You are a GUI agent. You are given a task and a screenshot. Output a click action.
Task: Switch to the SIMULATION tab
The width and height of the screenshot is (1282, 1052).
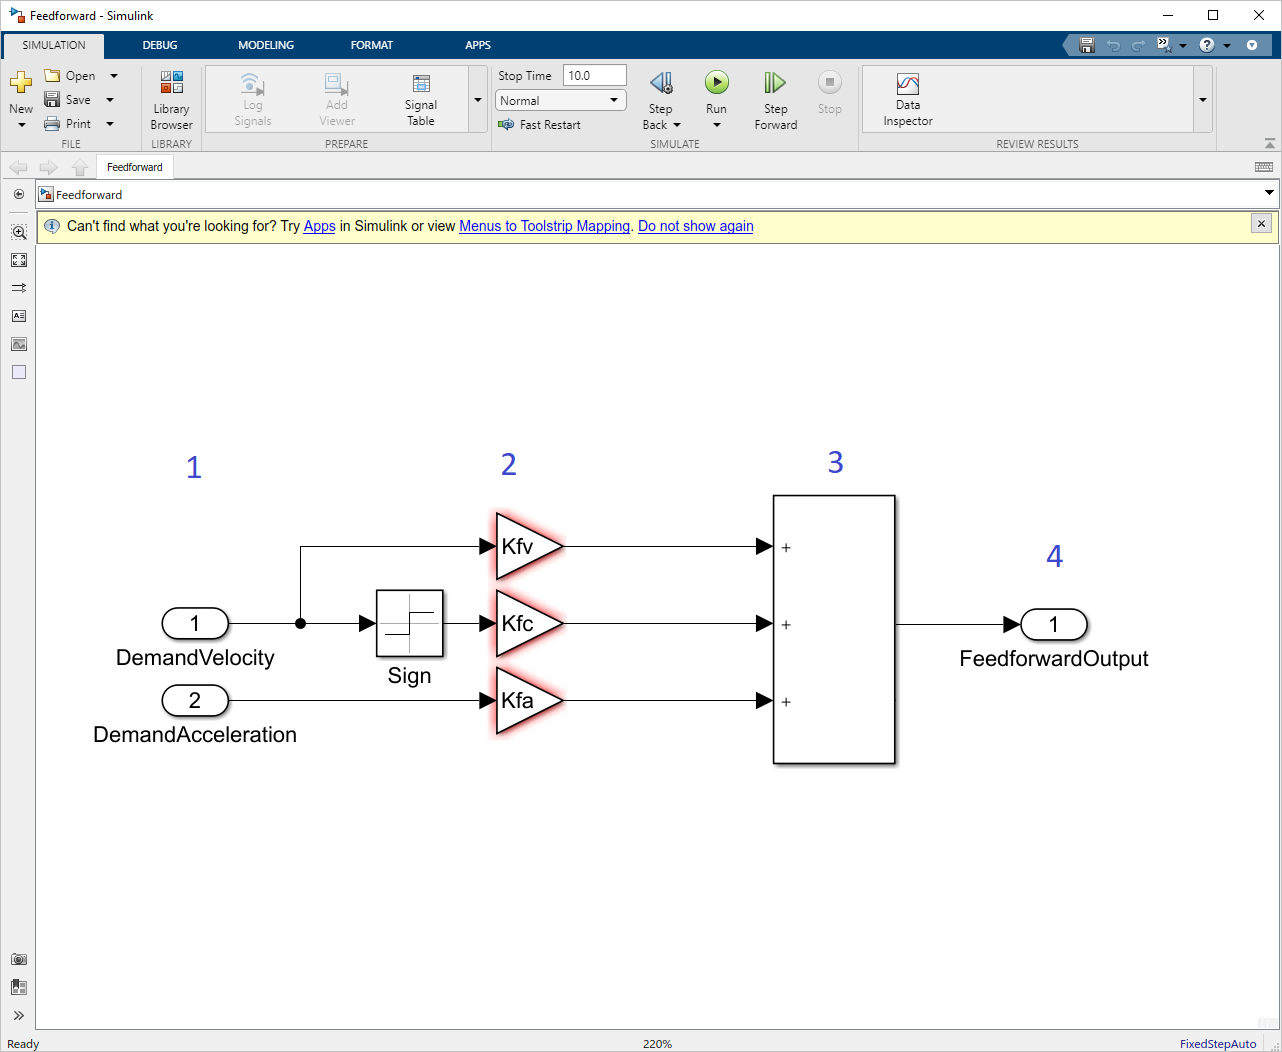pyautogui.click(x=54, y=45)
